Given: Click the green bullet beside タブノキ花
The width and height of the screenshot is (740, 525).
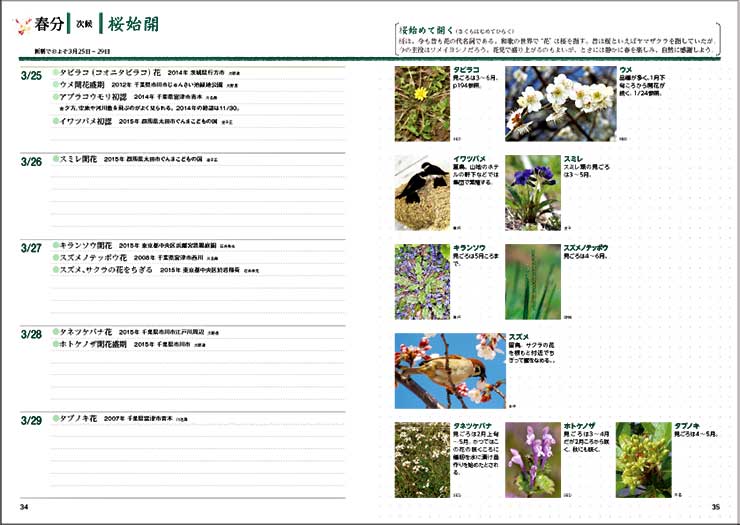Looking at the screenshot, I should pos(56,418).
